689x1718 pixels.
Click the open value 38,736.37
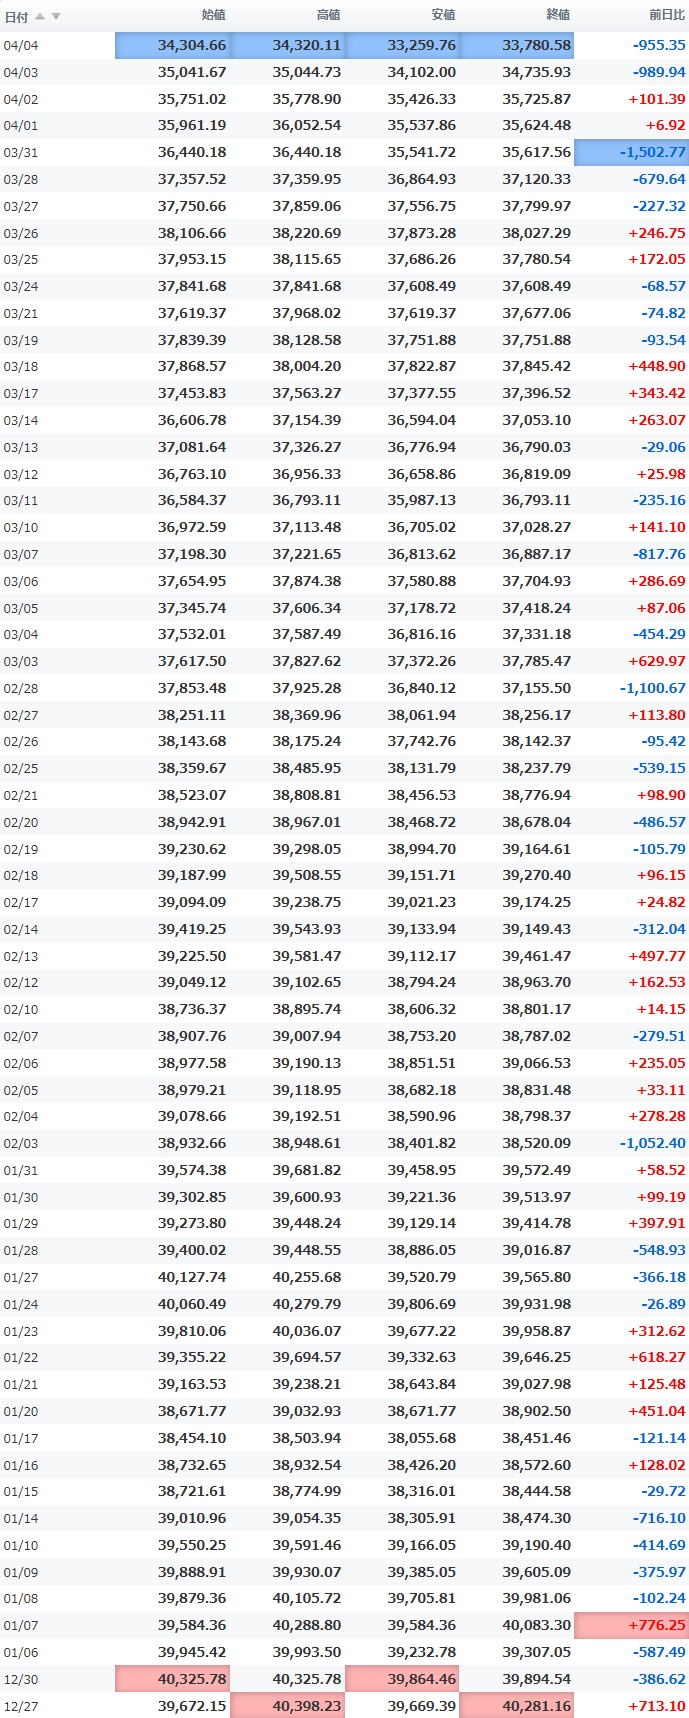(x=192, y=1009)
